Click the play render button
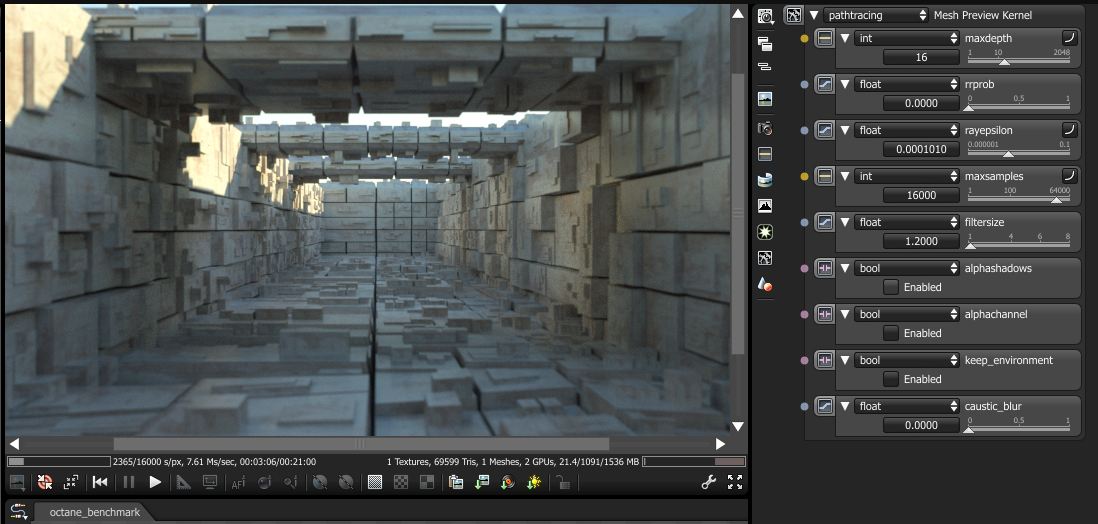Viewport: 1098px width, 524px height. (155, 482)
